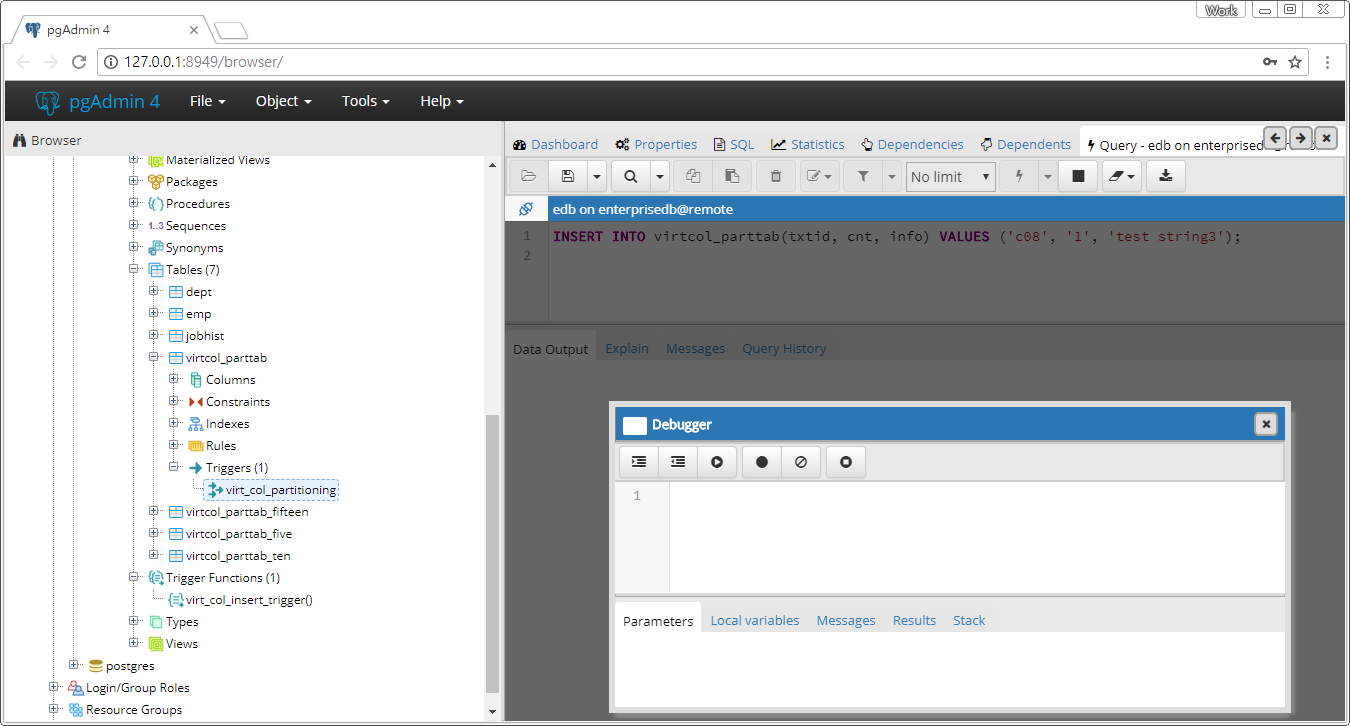Open the Clear eraser dropdown button
Screen dimensions: 1350x726
point(1122,177)
